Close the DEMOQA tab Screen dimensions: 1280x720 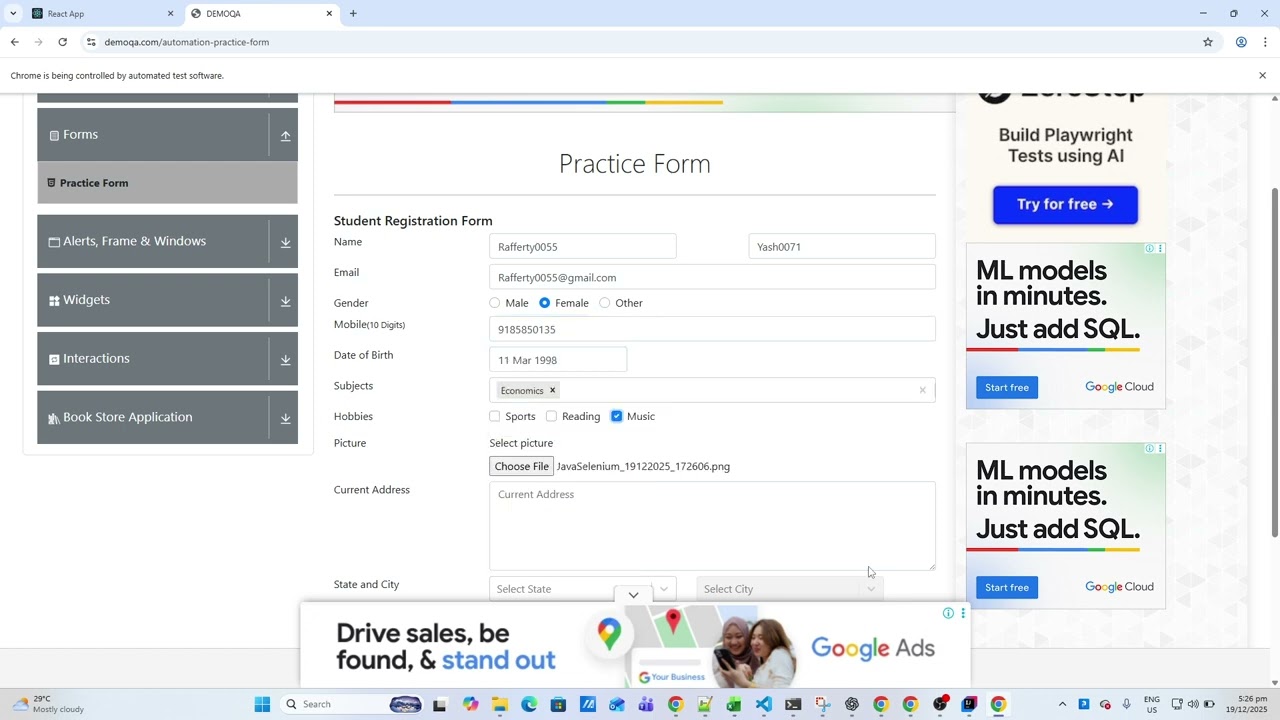click(329, 13)
